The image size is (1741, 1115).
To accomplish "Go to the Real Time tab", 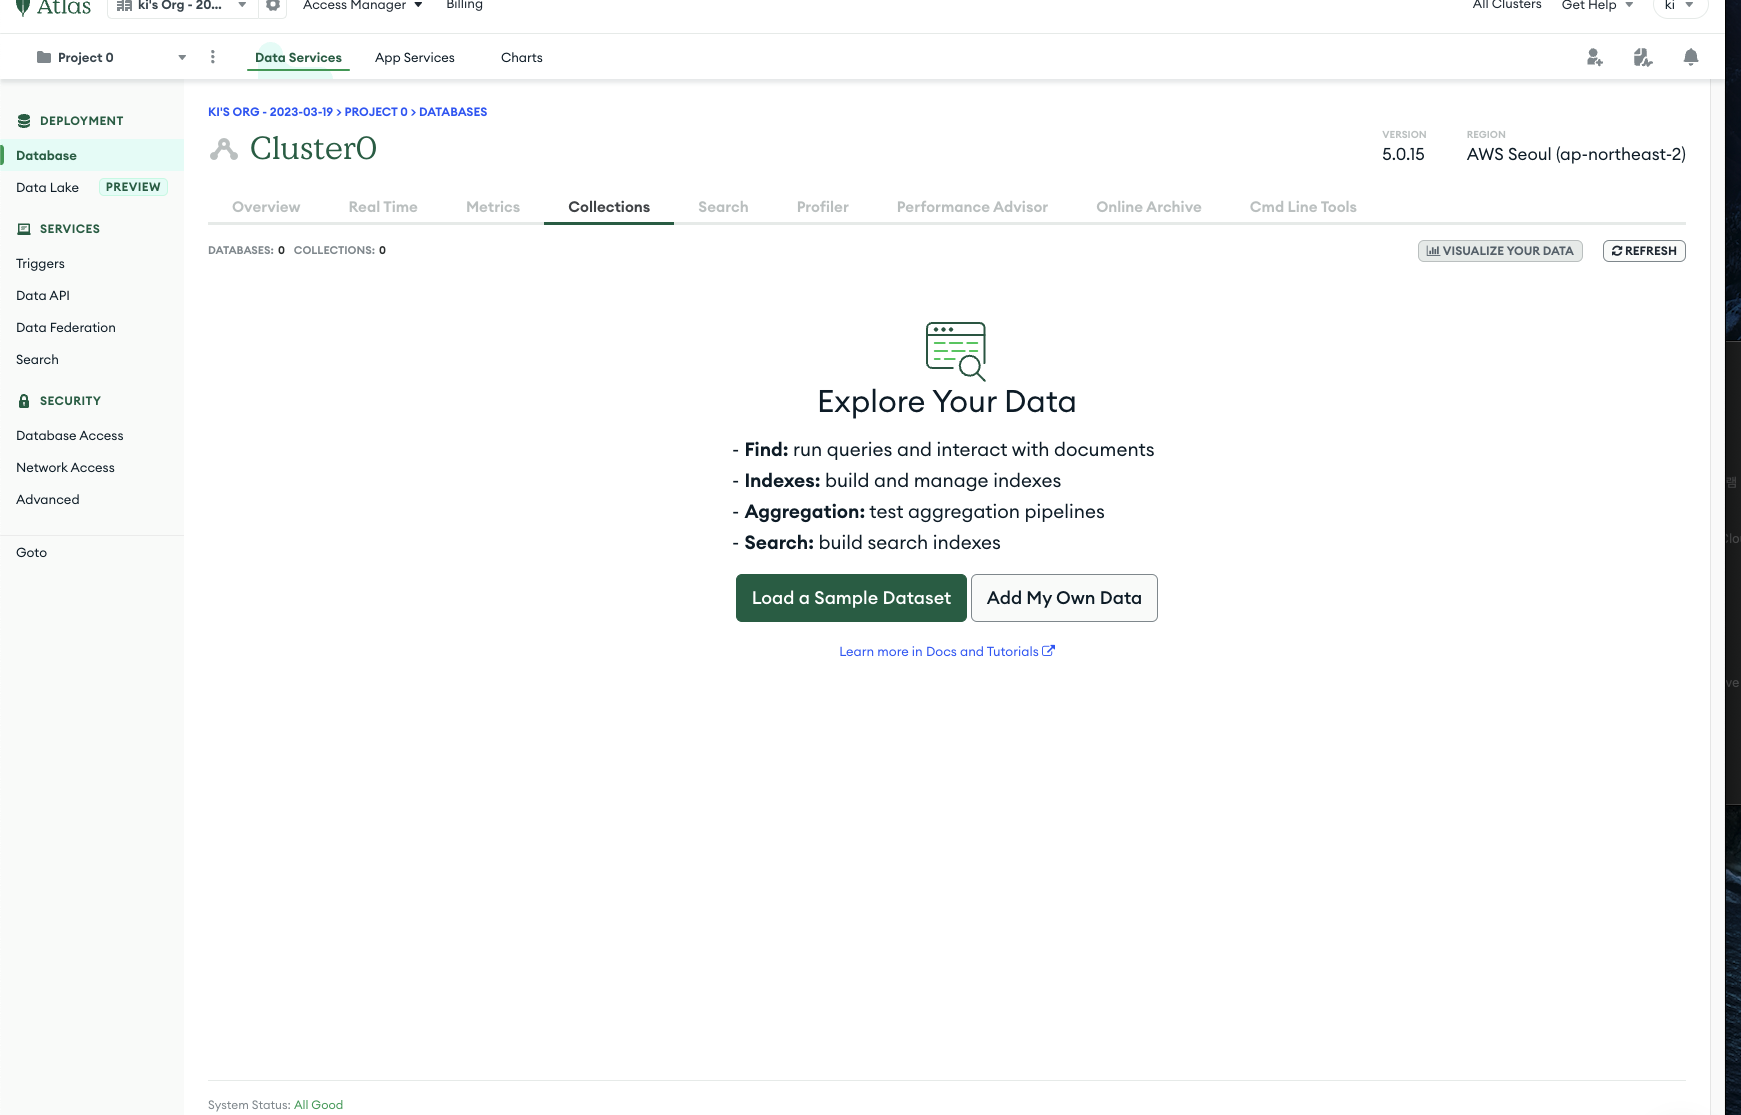I will click(x=383, y=207).
